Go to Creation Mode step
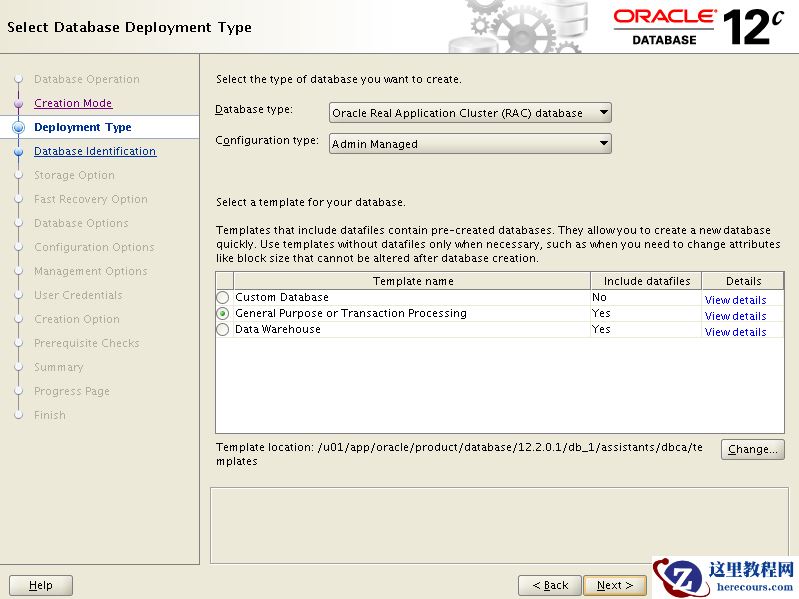The width and height of the screenshot is (799, 599). (x=73, y=103)
